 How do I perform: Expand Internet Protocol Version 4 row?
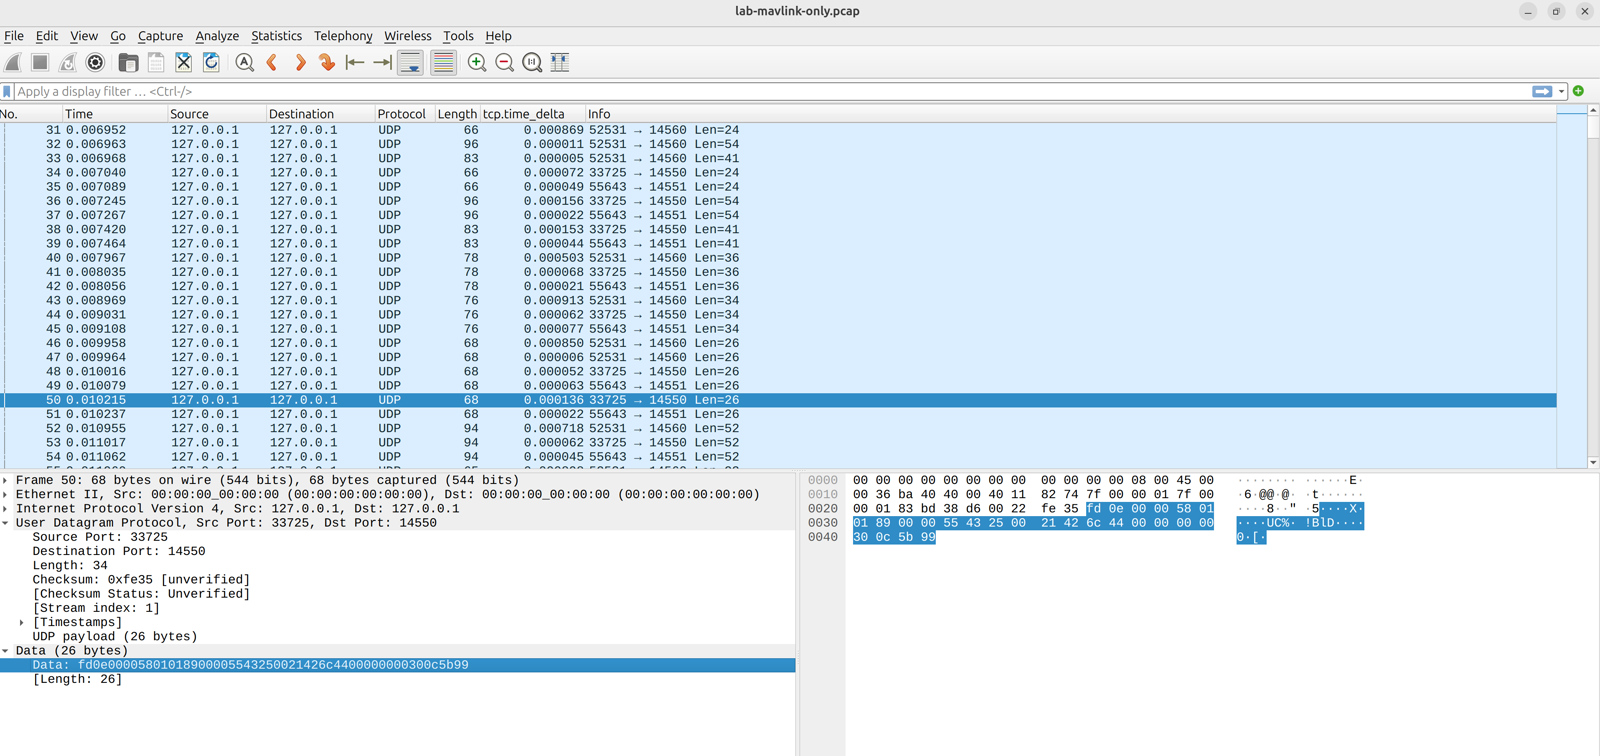point(6,508)
